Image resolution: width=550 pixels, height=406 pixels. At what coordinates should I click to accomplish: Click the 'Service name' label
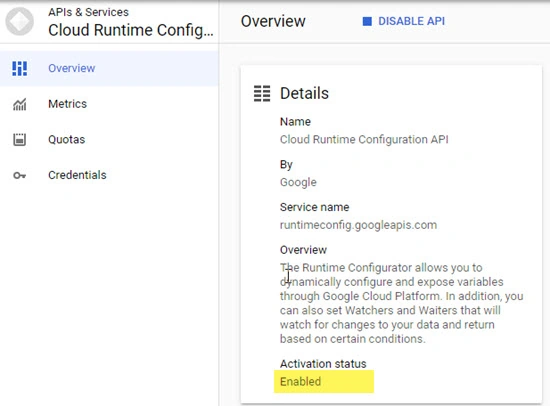click(x=315, y=207)
